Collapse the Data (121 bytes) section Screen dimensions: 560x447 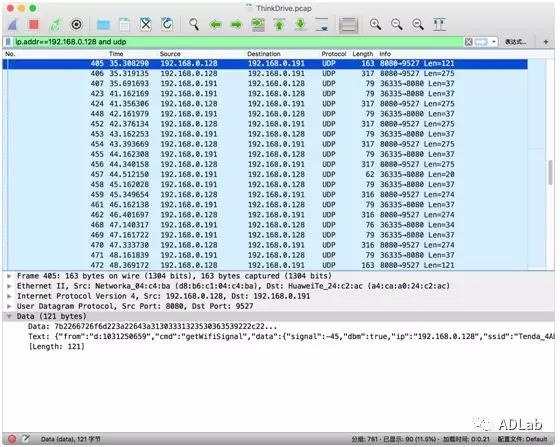pyautogui.click(x=9, y=316)
